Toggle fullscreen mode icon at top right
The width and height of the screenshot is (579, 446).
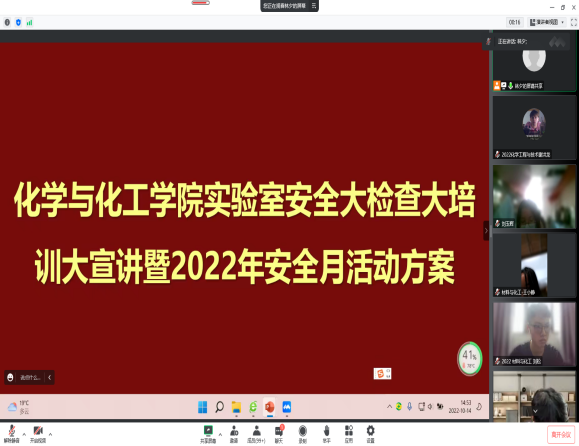573,23
